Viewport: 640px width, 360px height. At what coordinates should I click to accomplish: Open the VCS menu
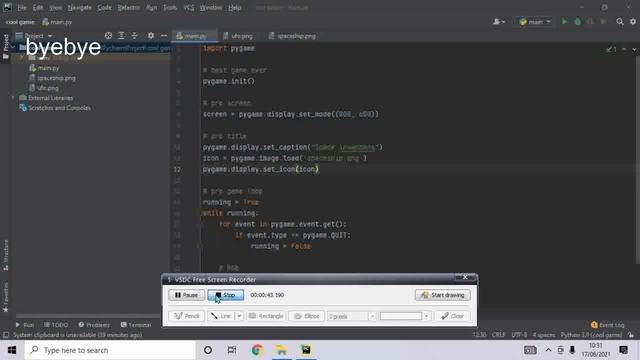pyautogui.click(x=189, y=7)
